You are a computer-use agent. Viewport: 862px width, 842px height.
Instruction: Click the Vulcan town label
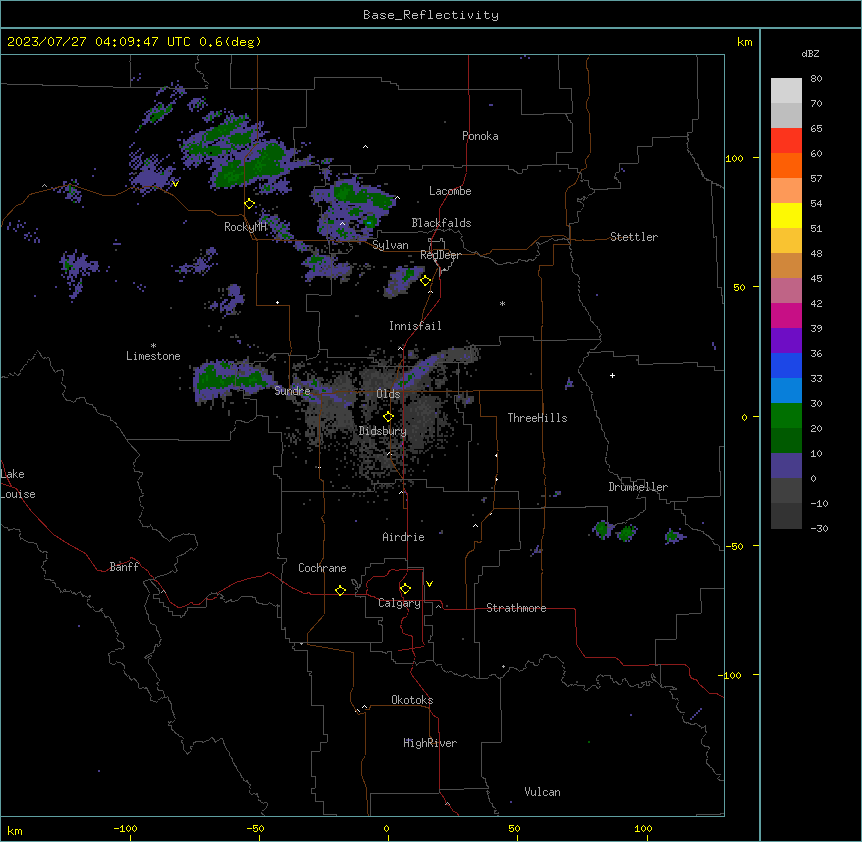[543, 792]
